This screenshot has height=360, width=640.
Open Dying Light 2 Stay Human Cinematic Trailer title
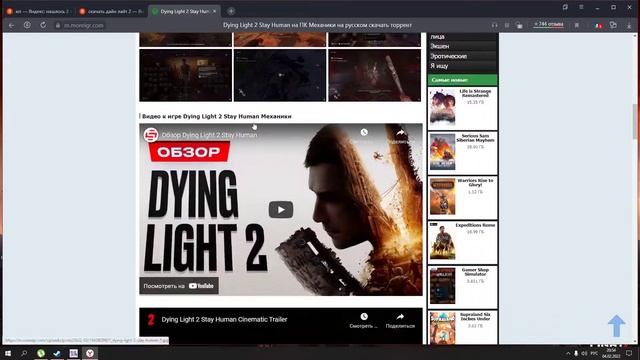click(224, 320)
